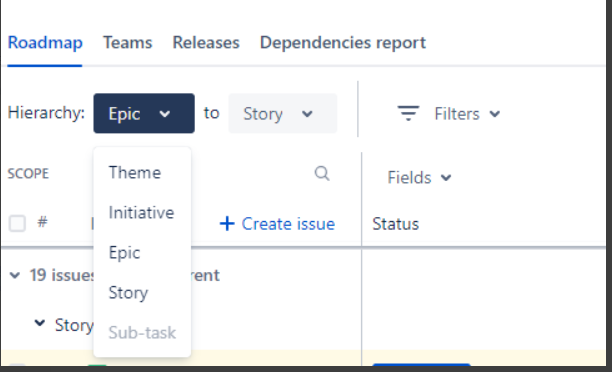The width and height of the screenshot is (612, 372).
Task: Switch to the Teams tab
Action: (128, 43)
